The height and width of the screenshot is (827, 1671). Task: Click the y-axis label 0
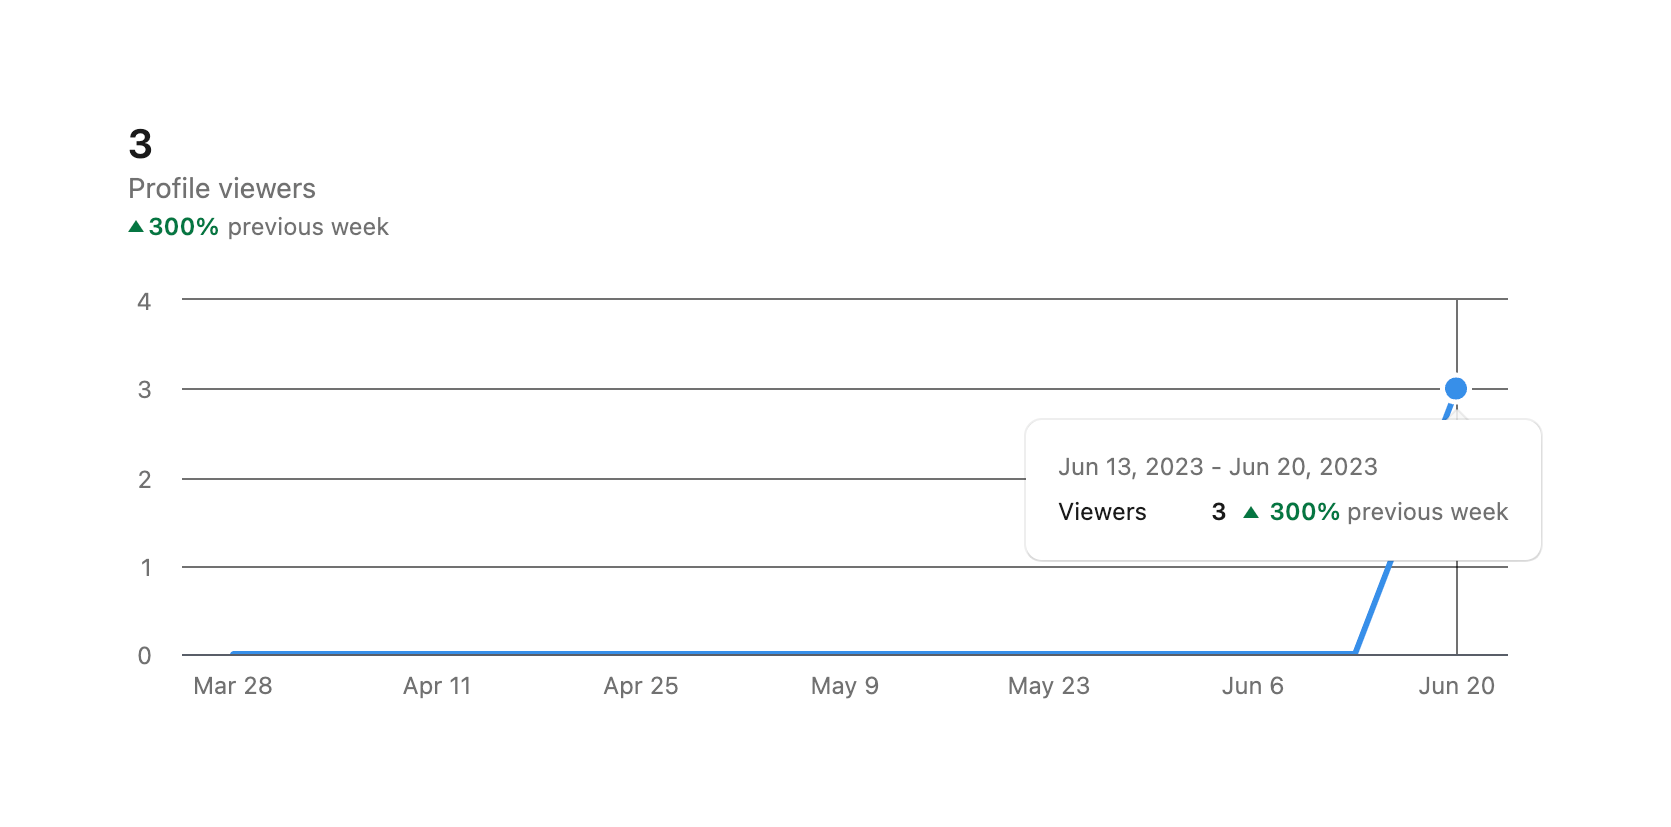[x=144, y=656]
